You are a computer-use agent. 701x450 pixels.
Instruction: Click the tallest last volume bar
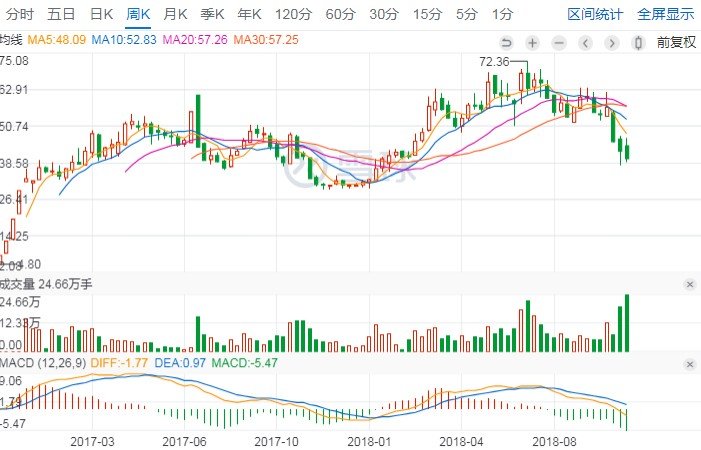tap(627, 323)
